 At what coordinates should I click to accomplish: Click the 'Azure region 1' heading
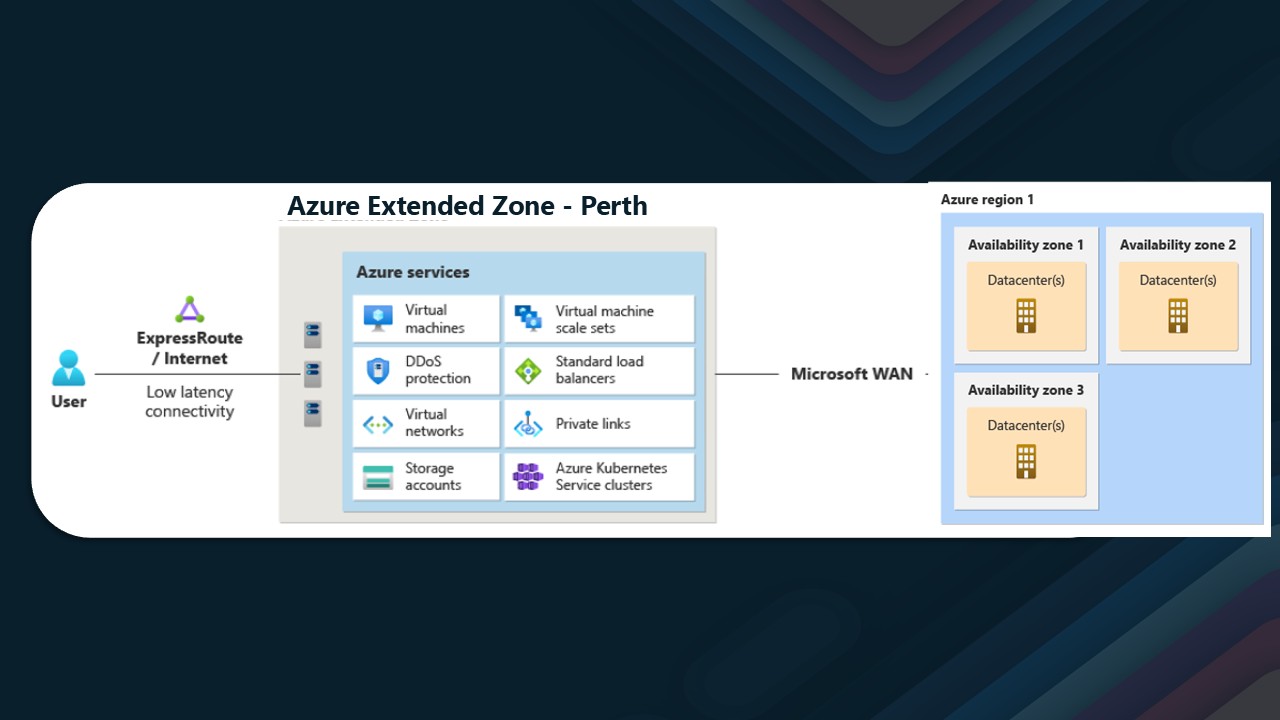tap(988, 200)
